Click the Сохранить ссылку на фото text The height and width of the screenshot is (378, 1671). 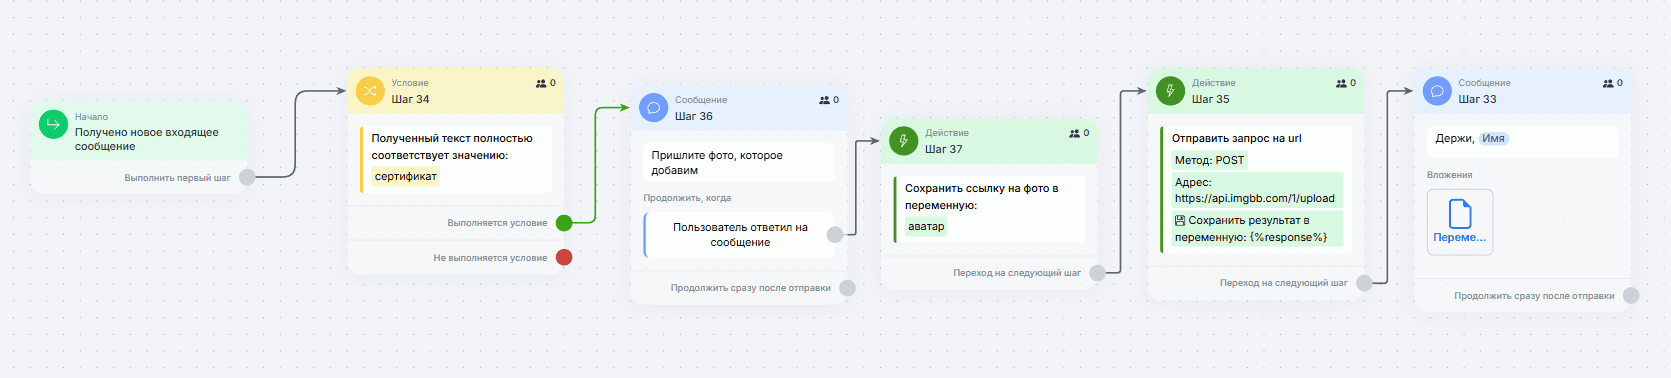tap(981, 196)
